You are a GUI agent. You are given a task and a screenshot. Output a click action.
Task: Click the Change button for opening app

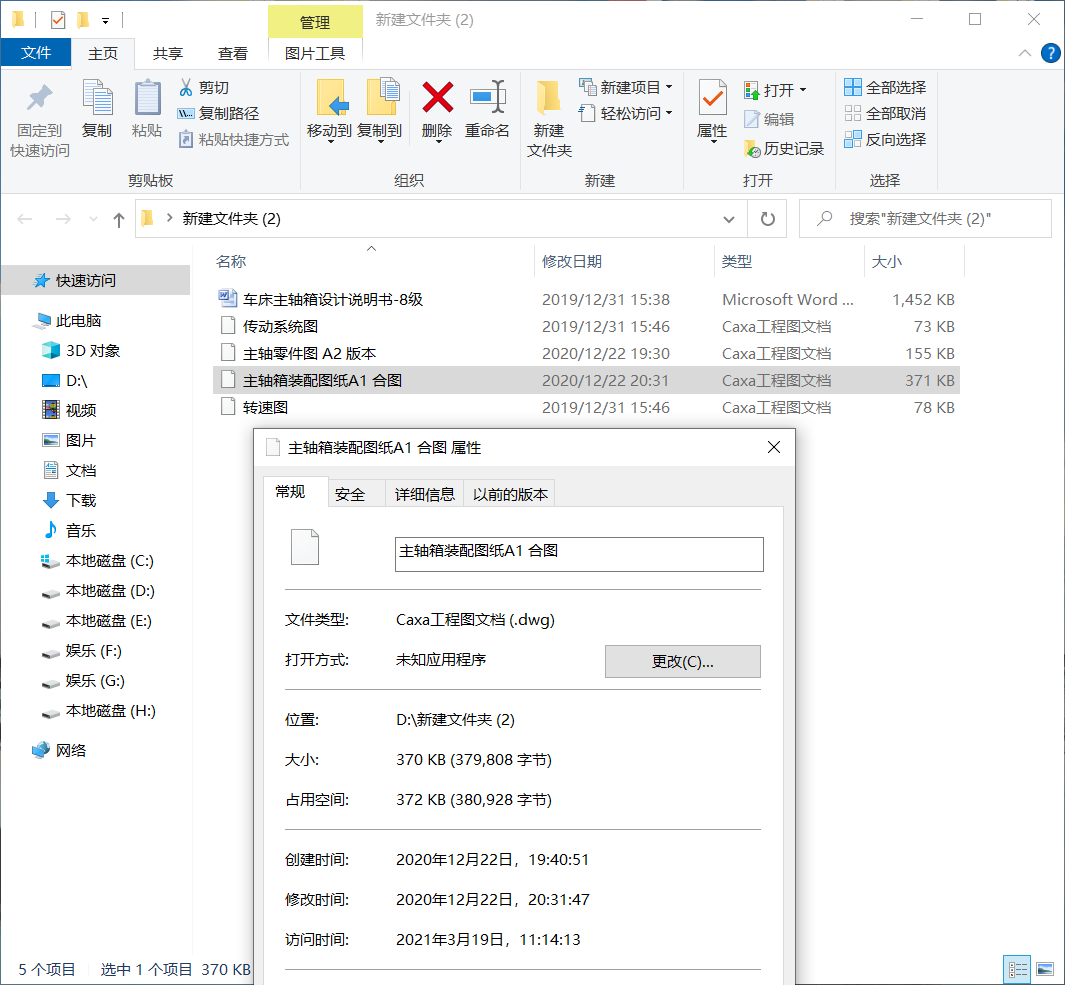(x=682, y=662)
